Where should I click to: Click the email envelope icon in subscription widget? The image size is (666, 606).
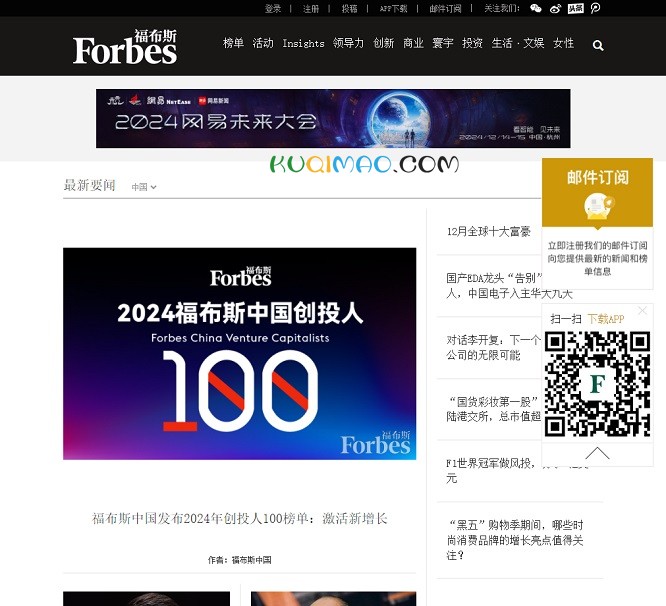click(x=598, y=207)
